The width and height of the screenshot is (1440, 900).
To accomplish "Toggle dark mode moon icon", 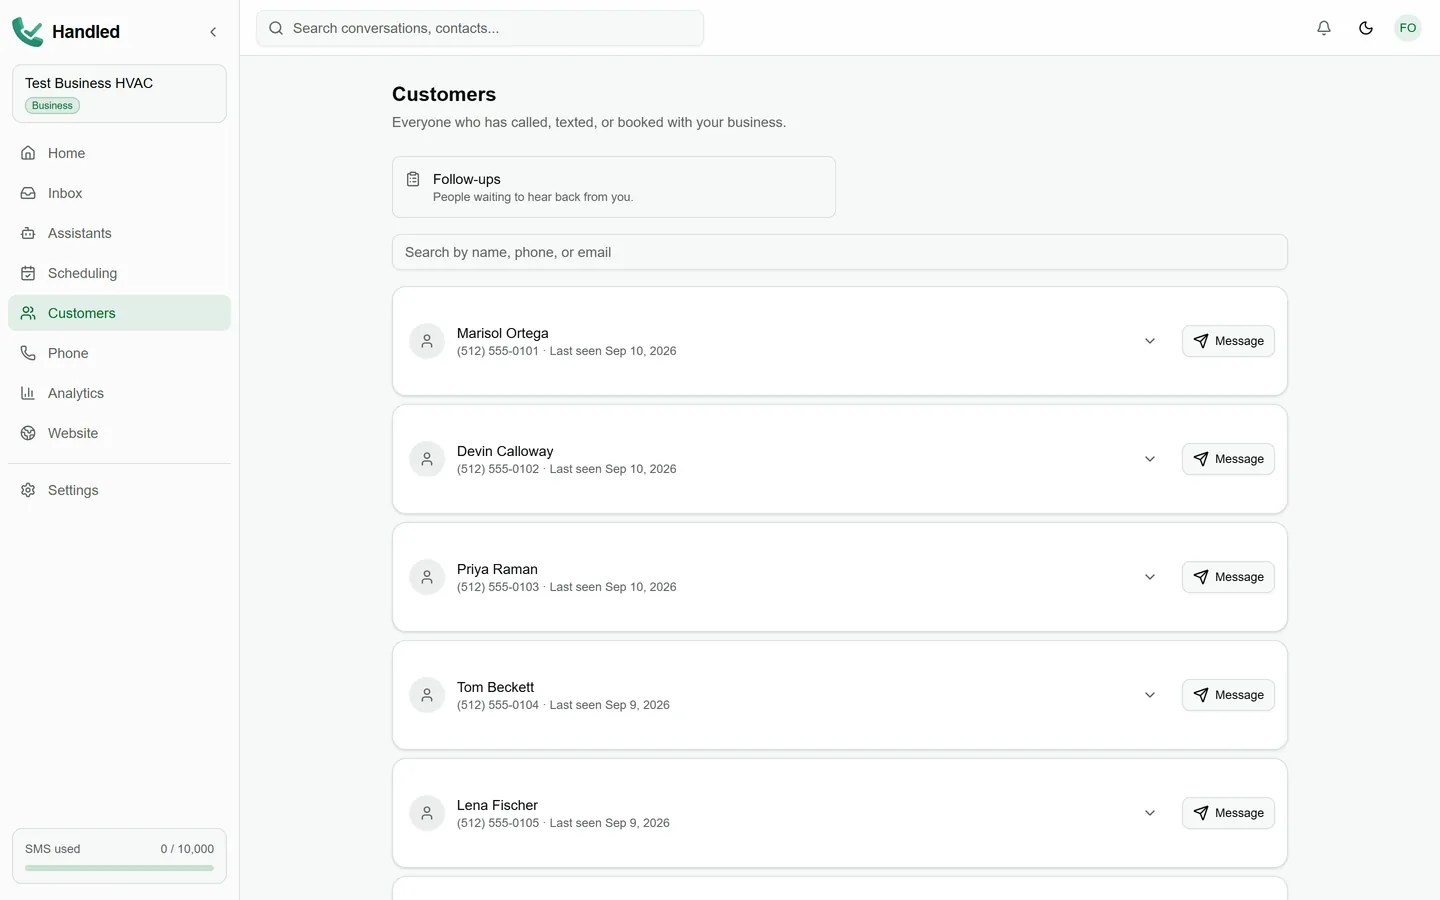I will pos(1366,28).
